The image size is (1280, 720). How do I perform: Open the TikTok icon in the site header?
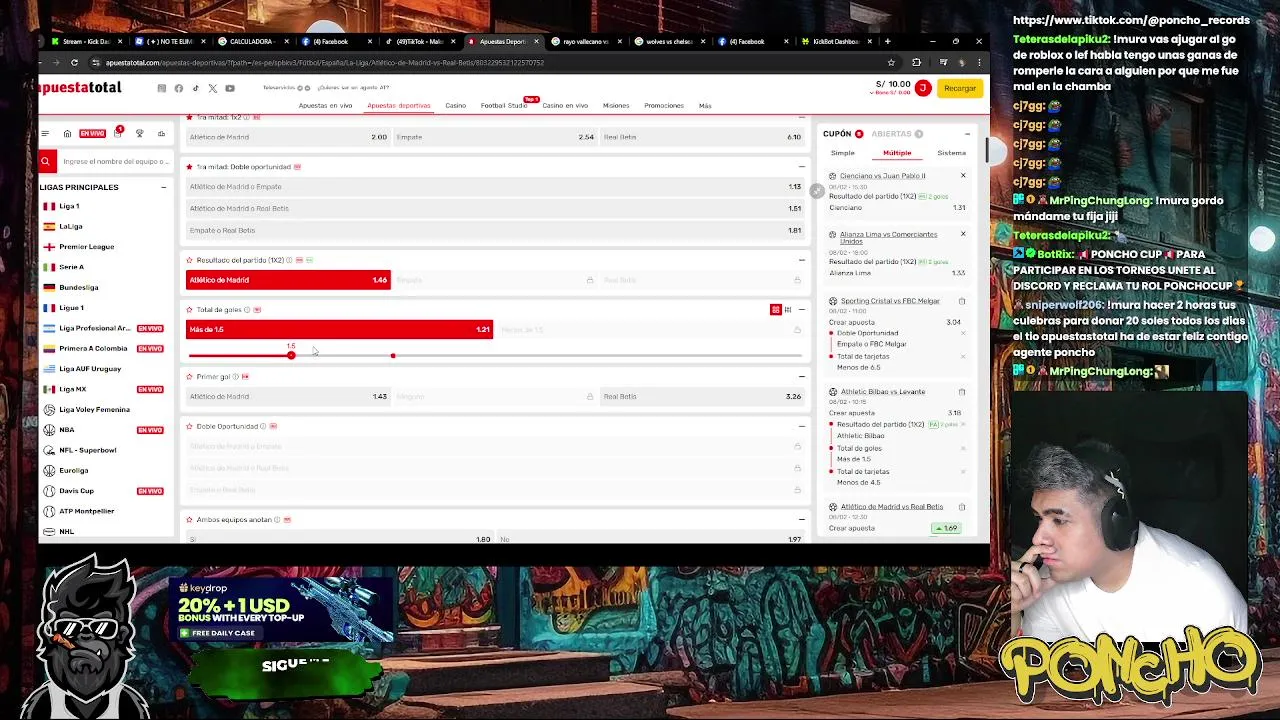point(196,88)
